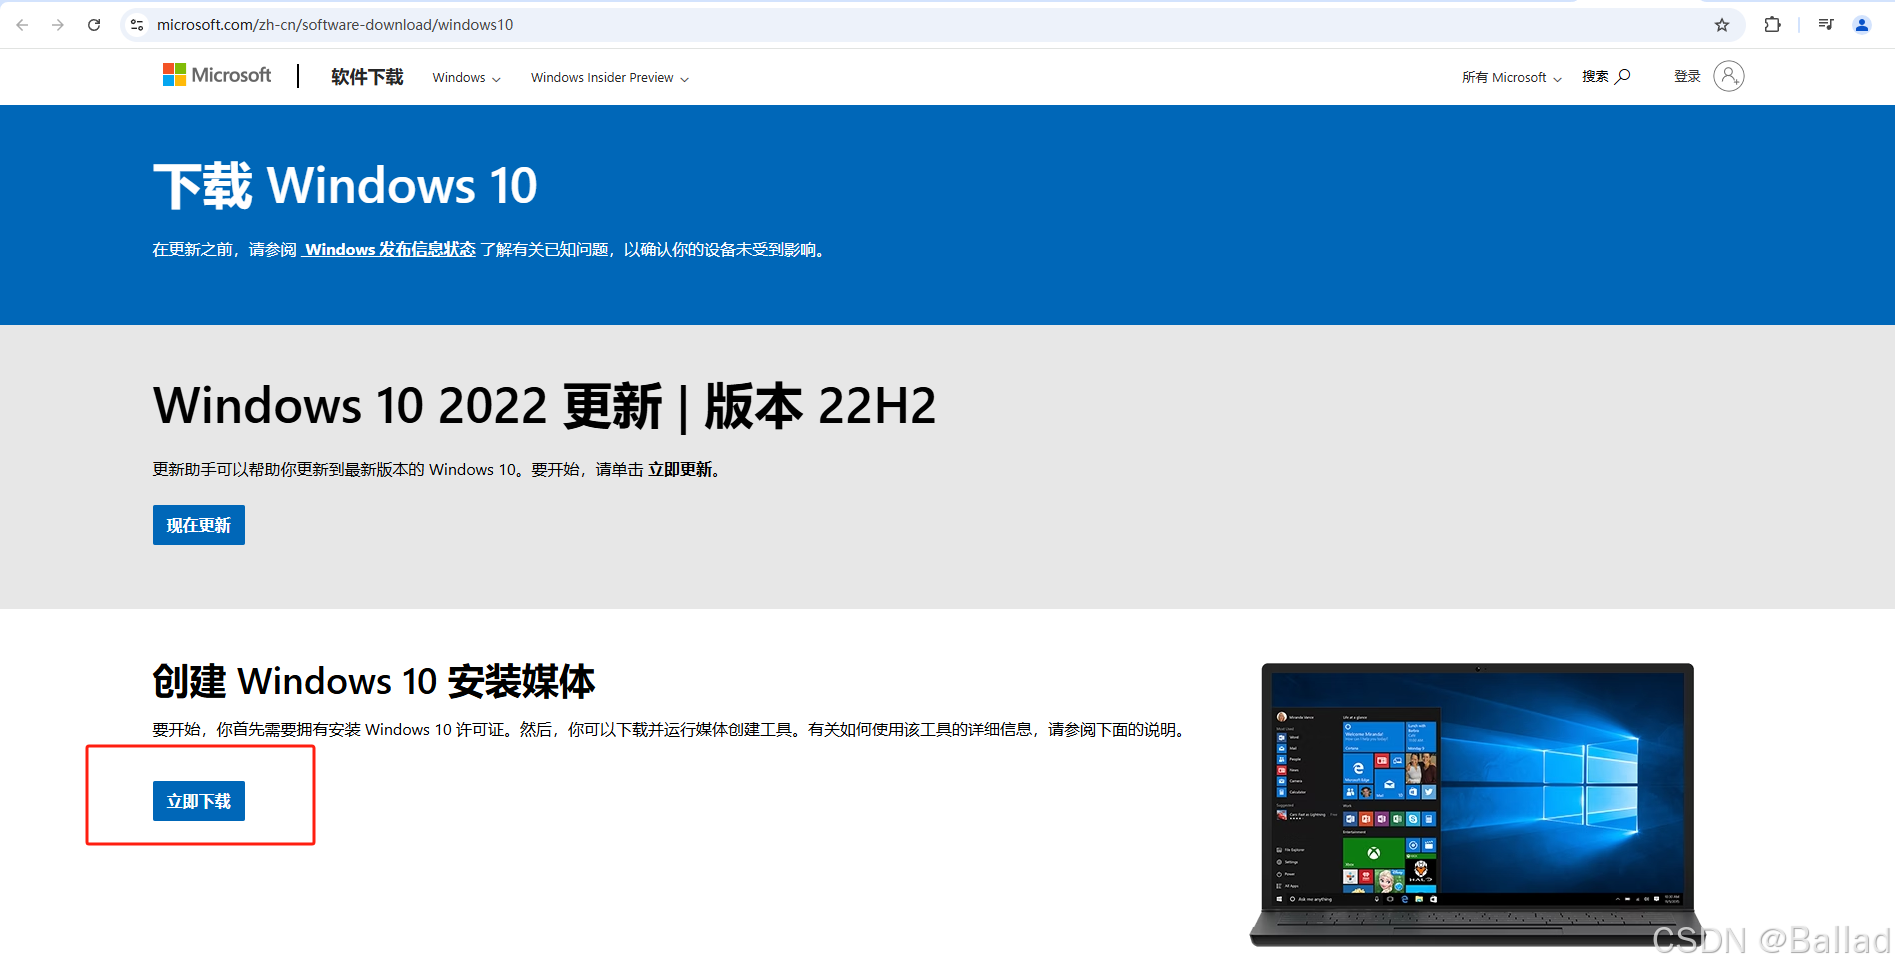Reload the page with the refresh icon

click(94, 25)
